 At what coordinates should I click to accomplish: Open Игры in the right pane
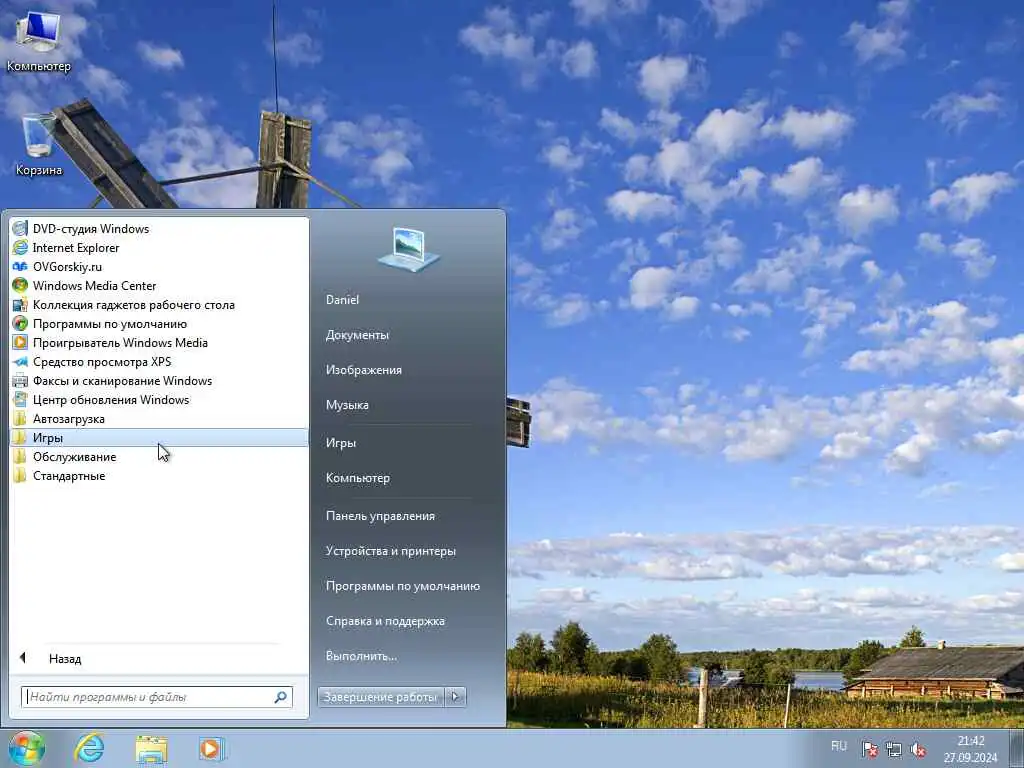coord(341,443)
